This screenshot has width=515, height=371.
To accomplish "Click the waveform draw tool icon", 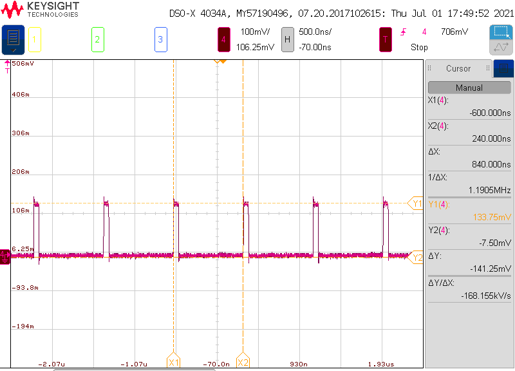I will pos(501,47).
